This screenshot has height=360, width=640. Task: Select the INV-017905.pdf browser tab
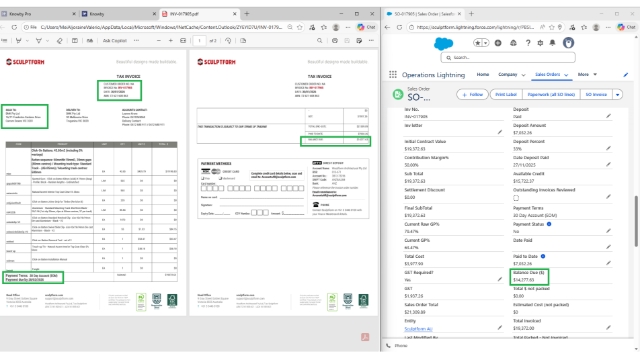[200, 14]
